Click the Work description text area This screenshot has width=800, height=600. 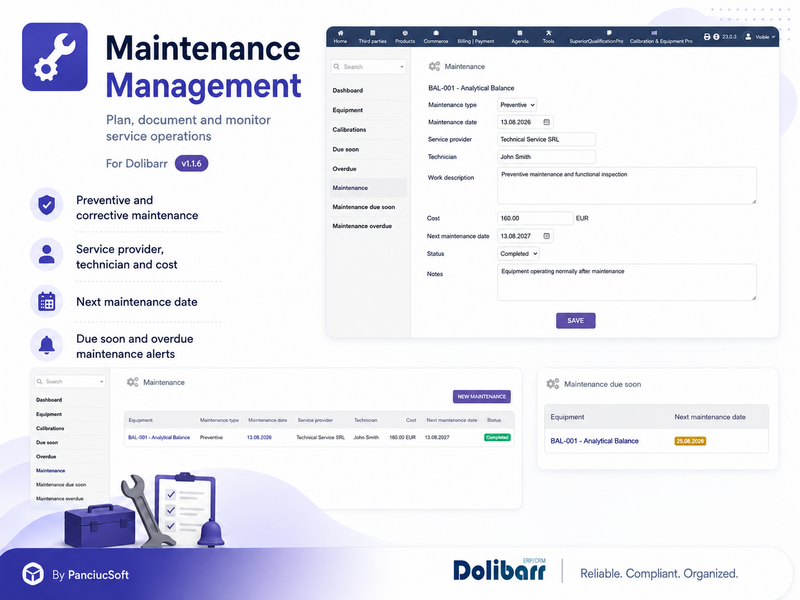627,186
